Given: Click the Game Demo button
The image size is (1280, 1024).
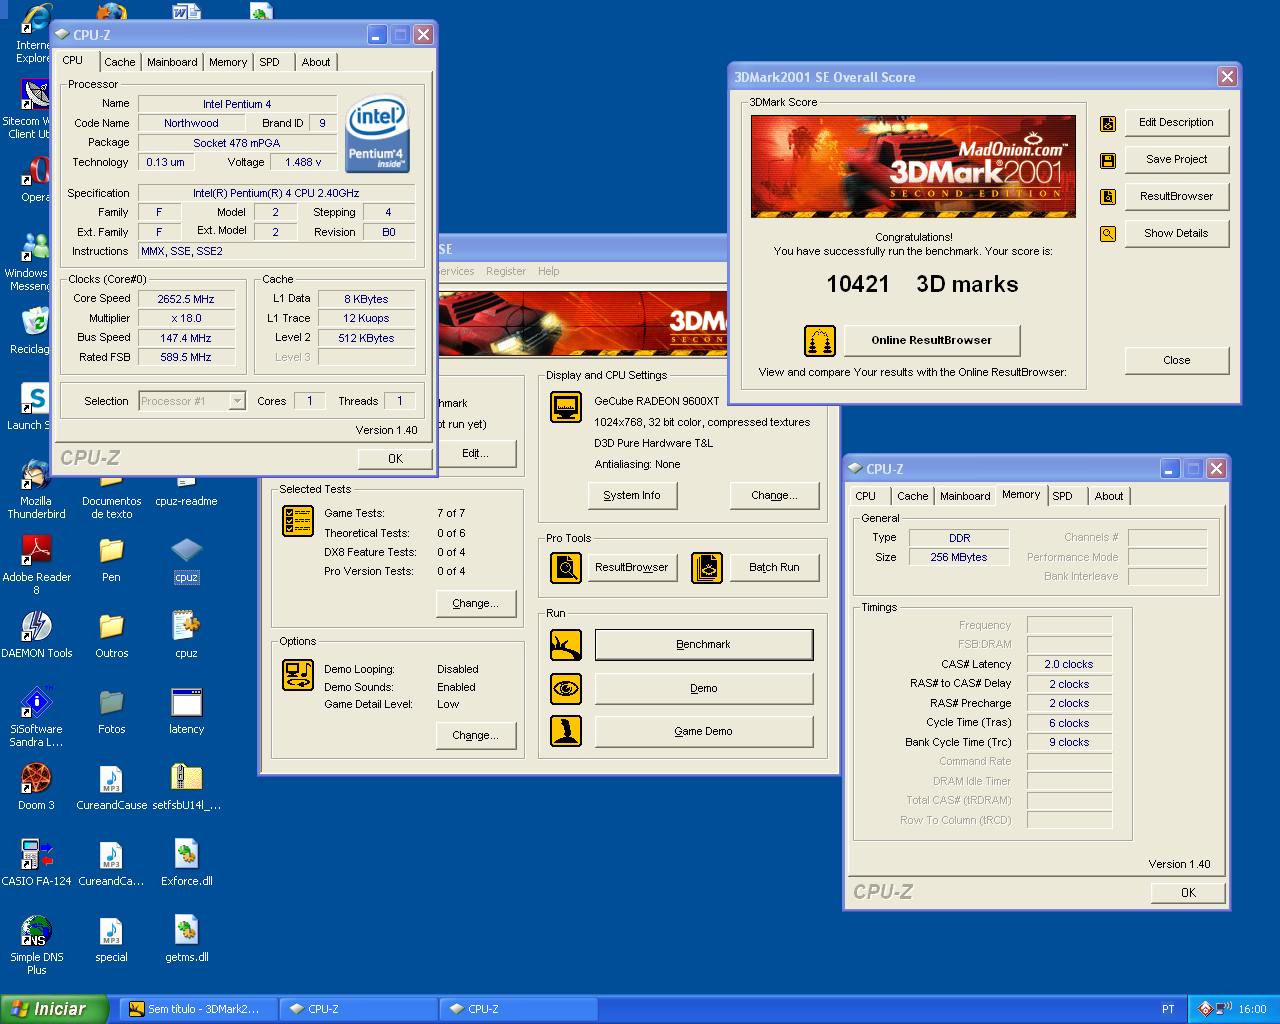Looking at the screenshot, I should pos(704,731).
